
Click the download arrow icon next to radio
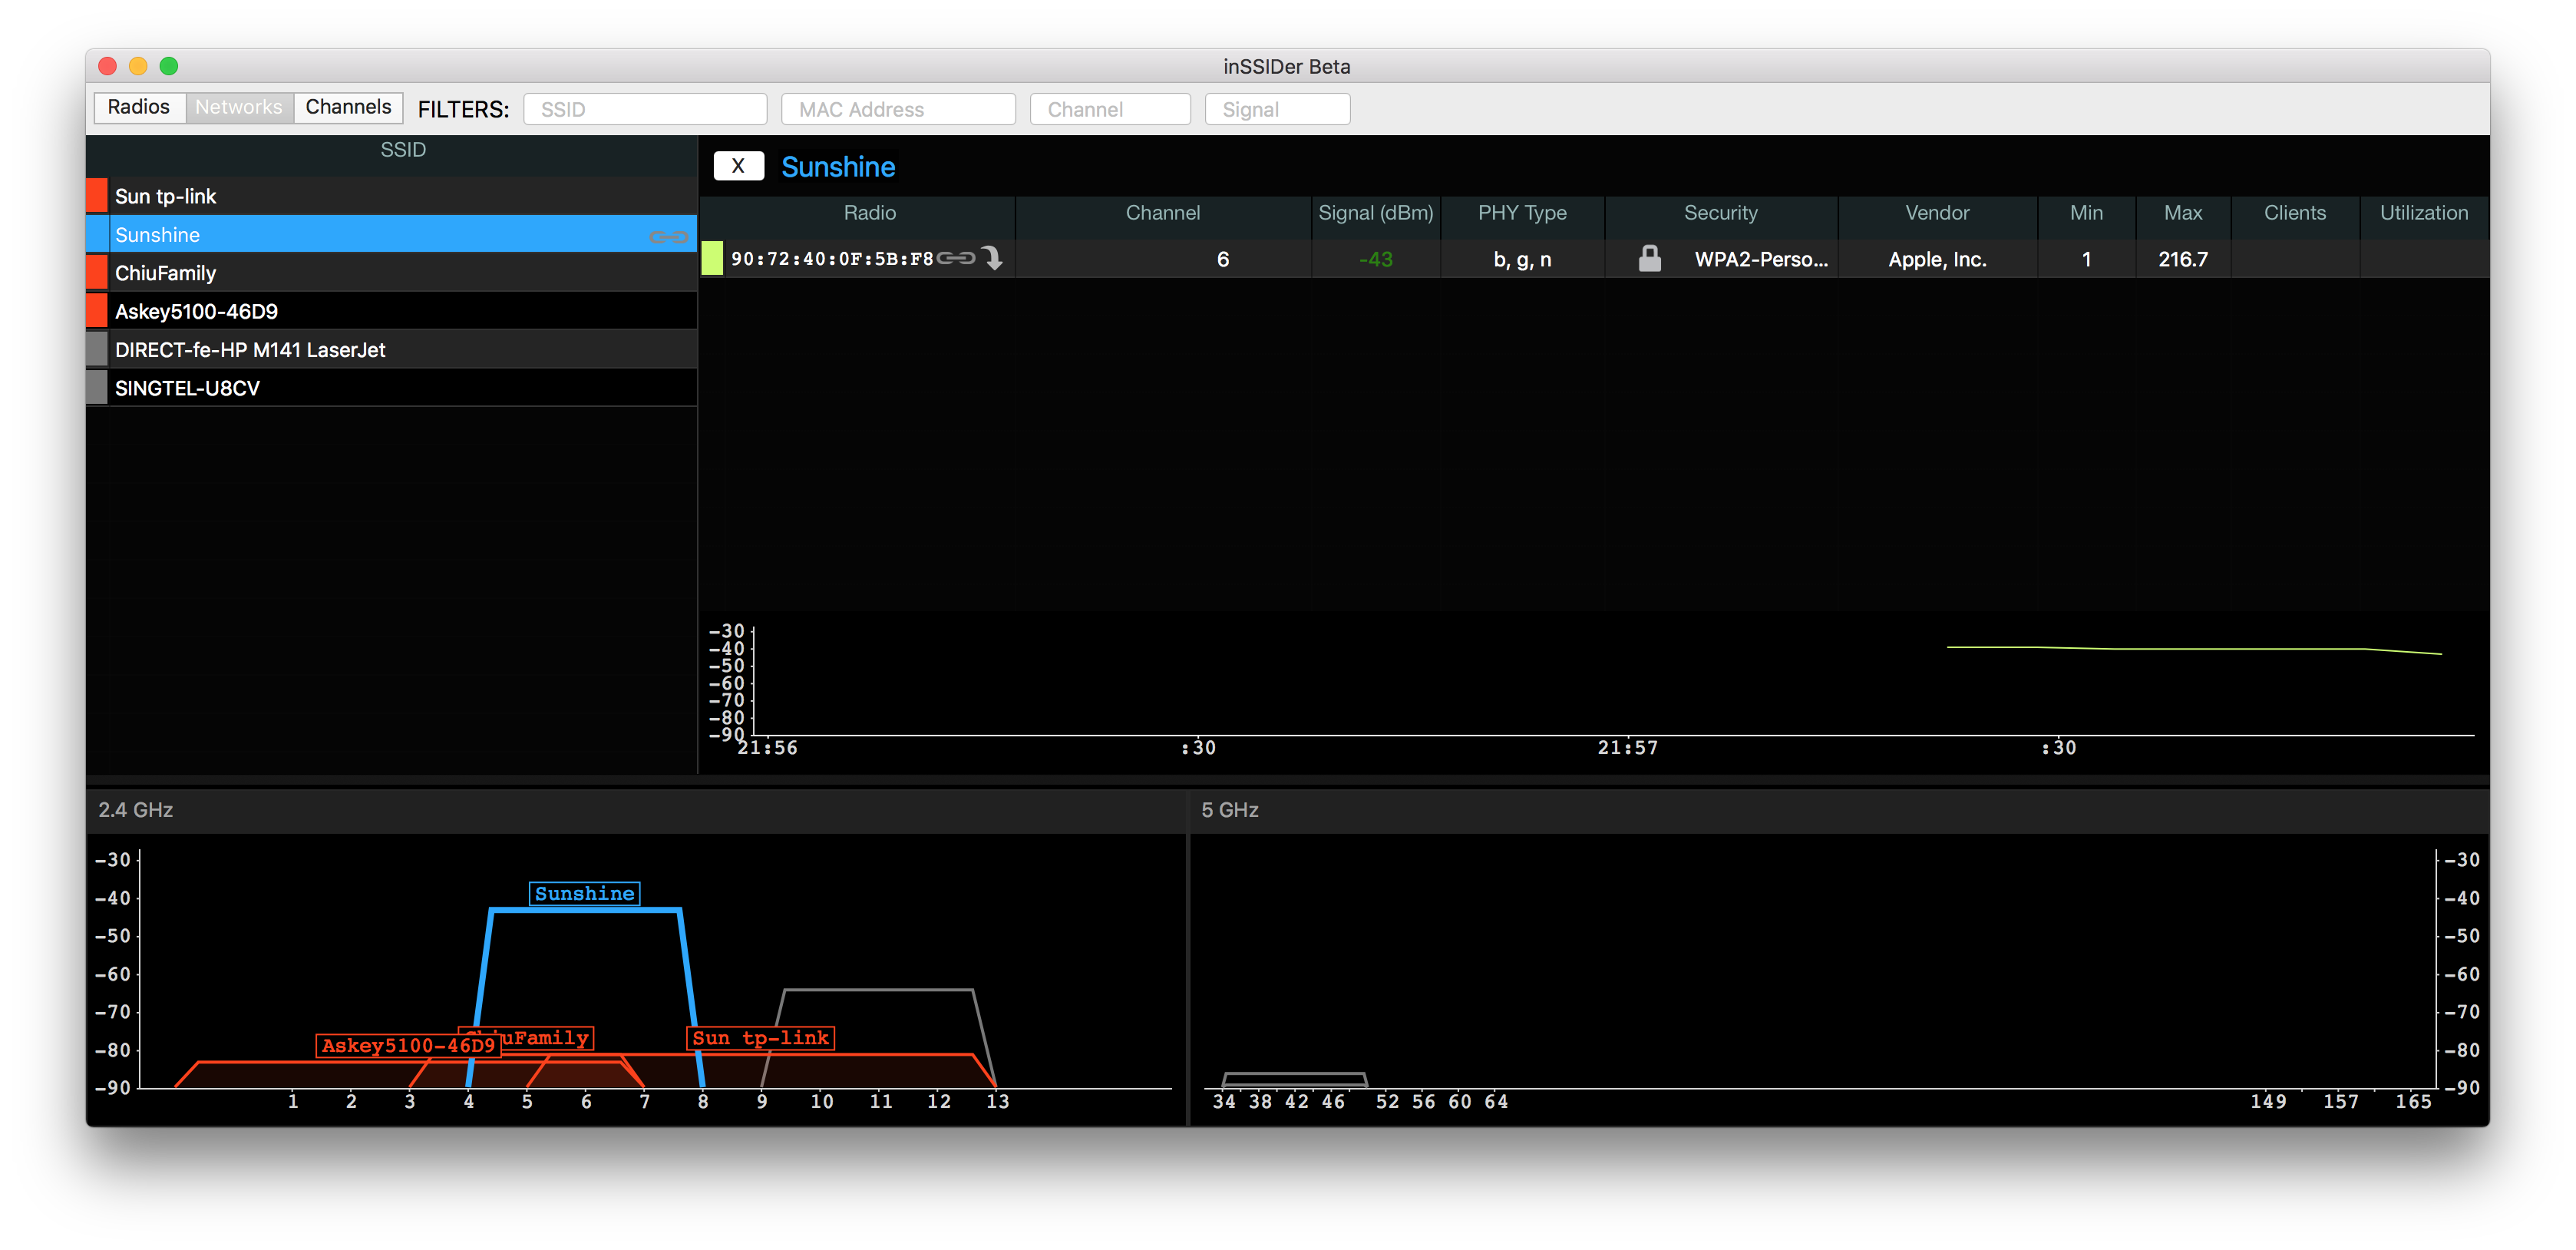coord(994,258)
